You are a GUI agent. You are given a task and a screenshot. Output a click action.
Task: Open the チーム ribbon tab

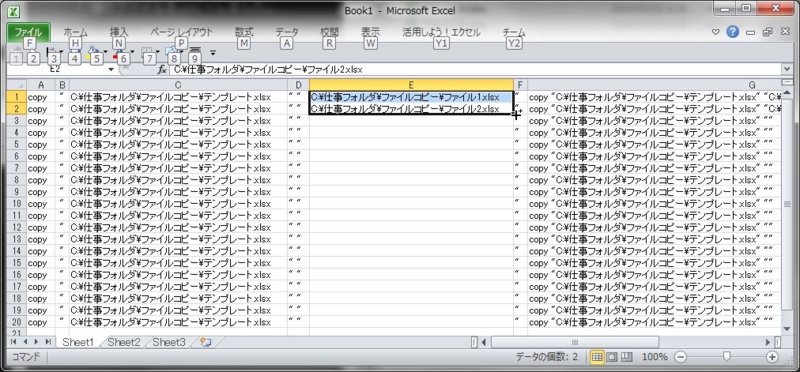tap(514, 32)
